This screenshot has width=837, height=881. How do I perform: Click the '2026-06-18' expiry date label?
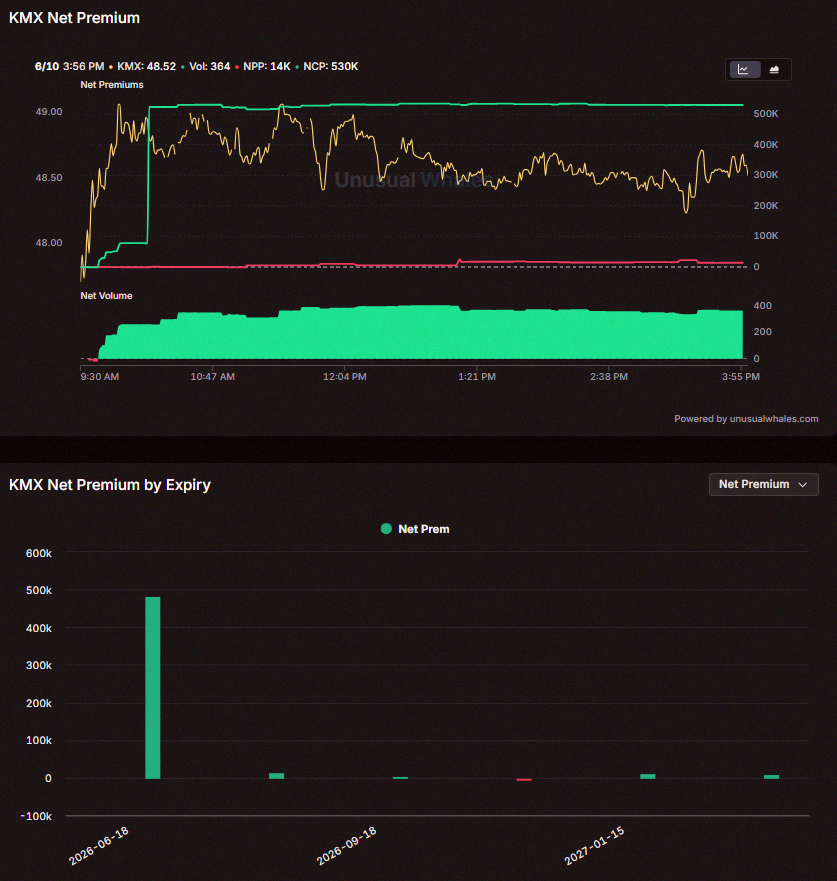click(99, 846)
